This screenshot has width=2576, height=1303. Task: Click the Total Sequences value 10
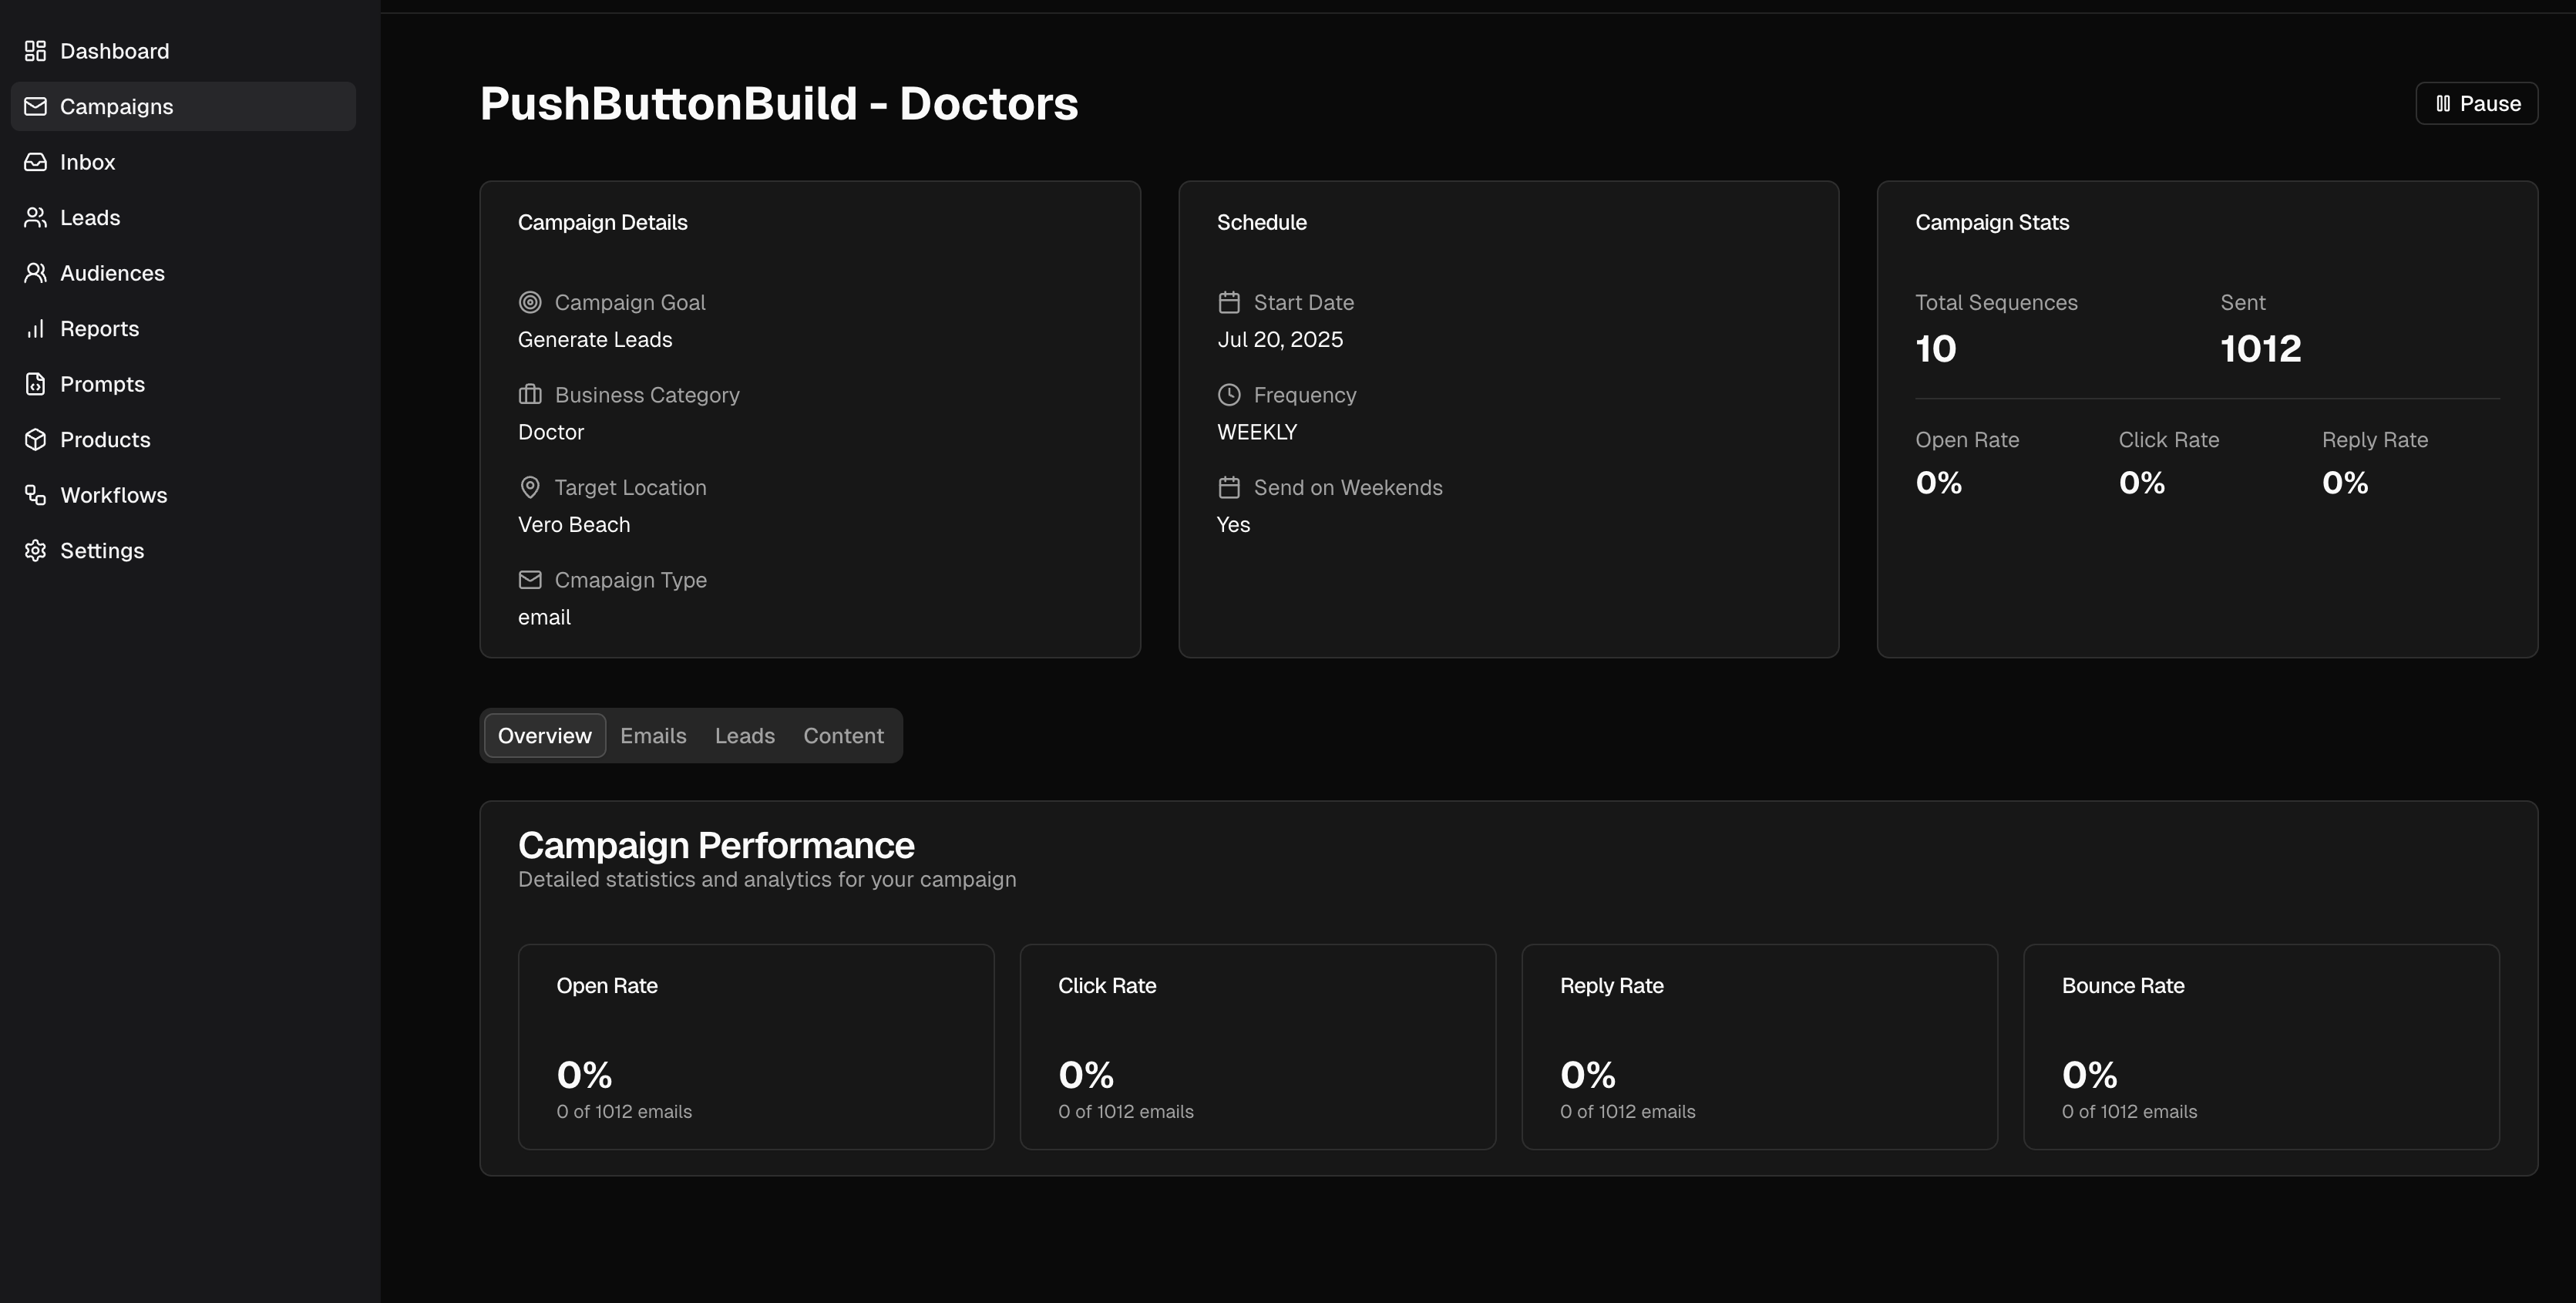pos(1936,348)
